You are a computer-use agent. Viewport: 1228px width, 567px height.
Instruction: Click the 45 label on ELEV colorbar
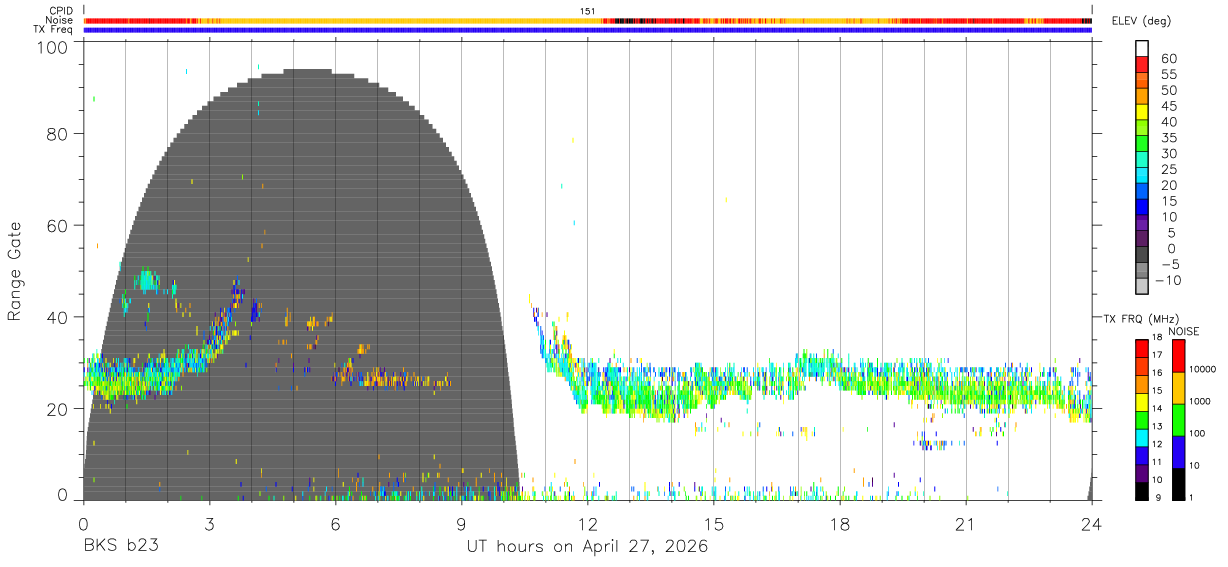tap(1167, 107)
